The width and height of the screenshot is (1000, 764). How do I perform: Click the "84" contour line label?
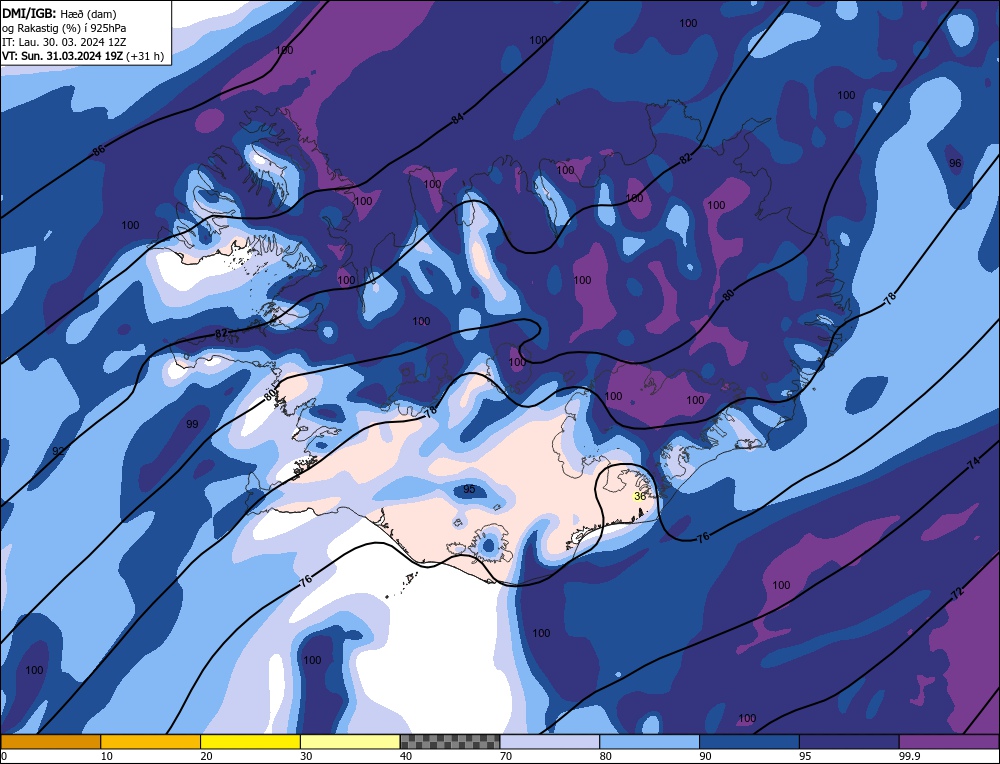click(457, 117)
